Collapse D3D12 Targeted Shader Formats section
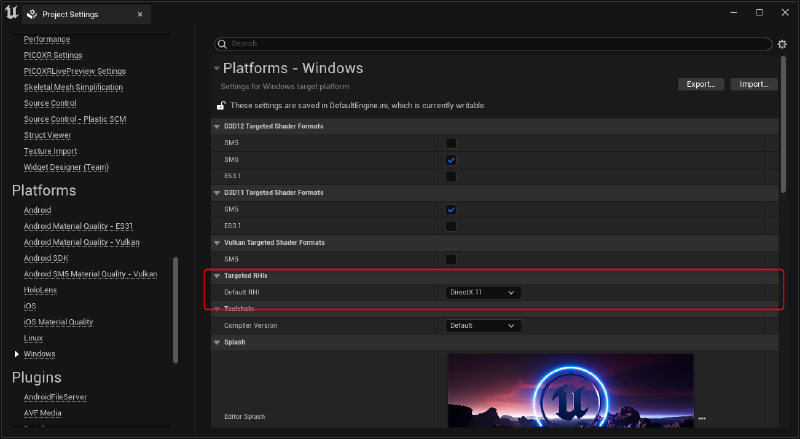 tap(217, 126)
